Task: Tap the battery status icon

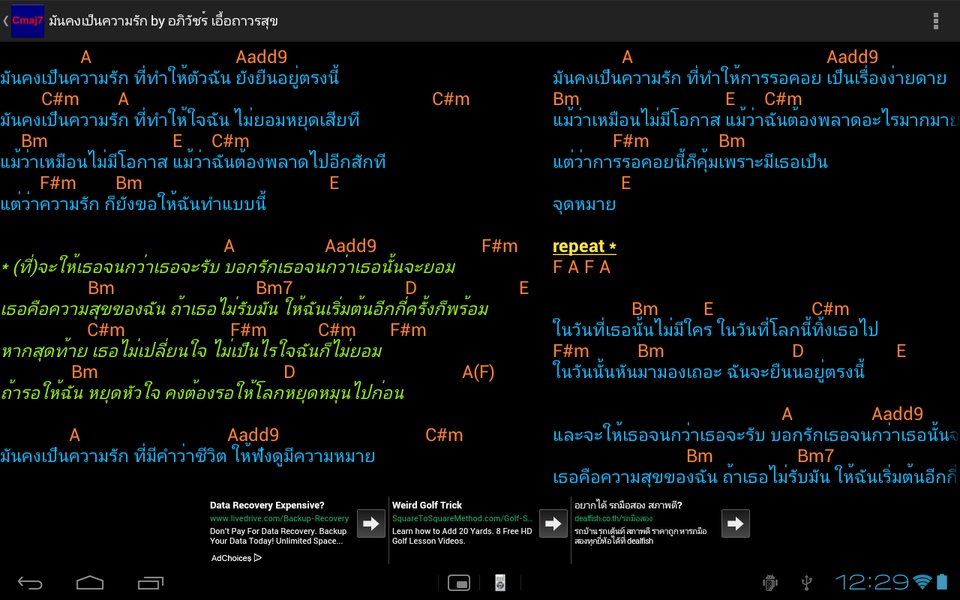Action: click(x=942, y=582)
